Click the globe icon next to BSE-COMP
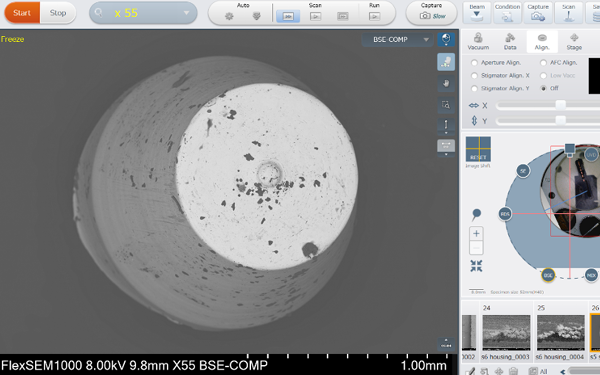This screenshot has height=375, width=600. tap(446, 39)
